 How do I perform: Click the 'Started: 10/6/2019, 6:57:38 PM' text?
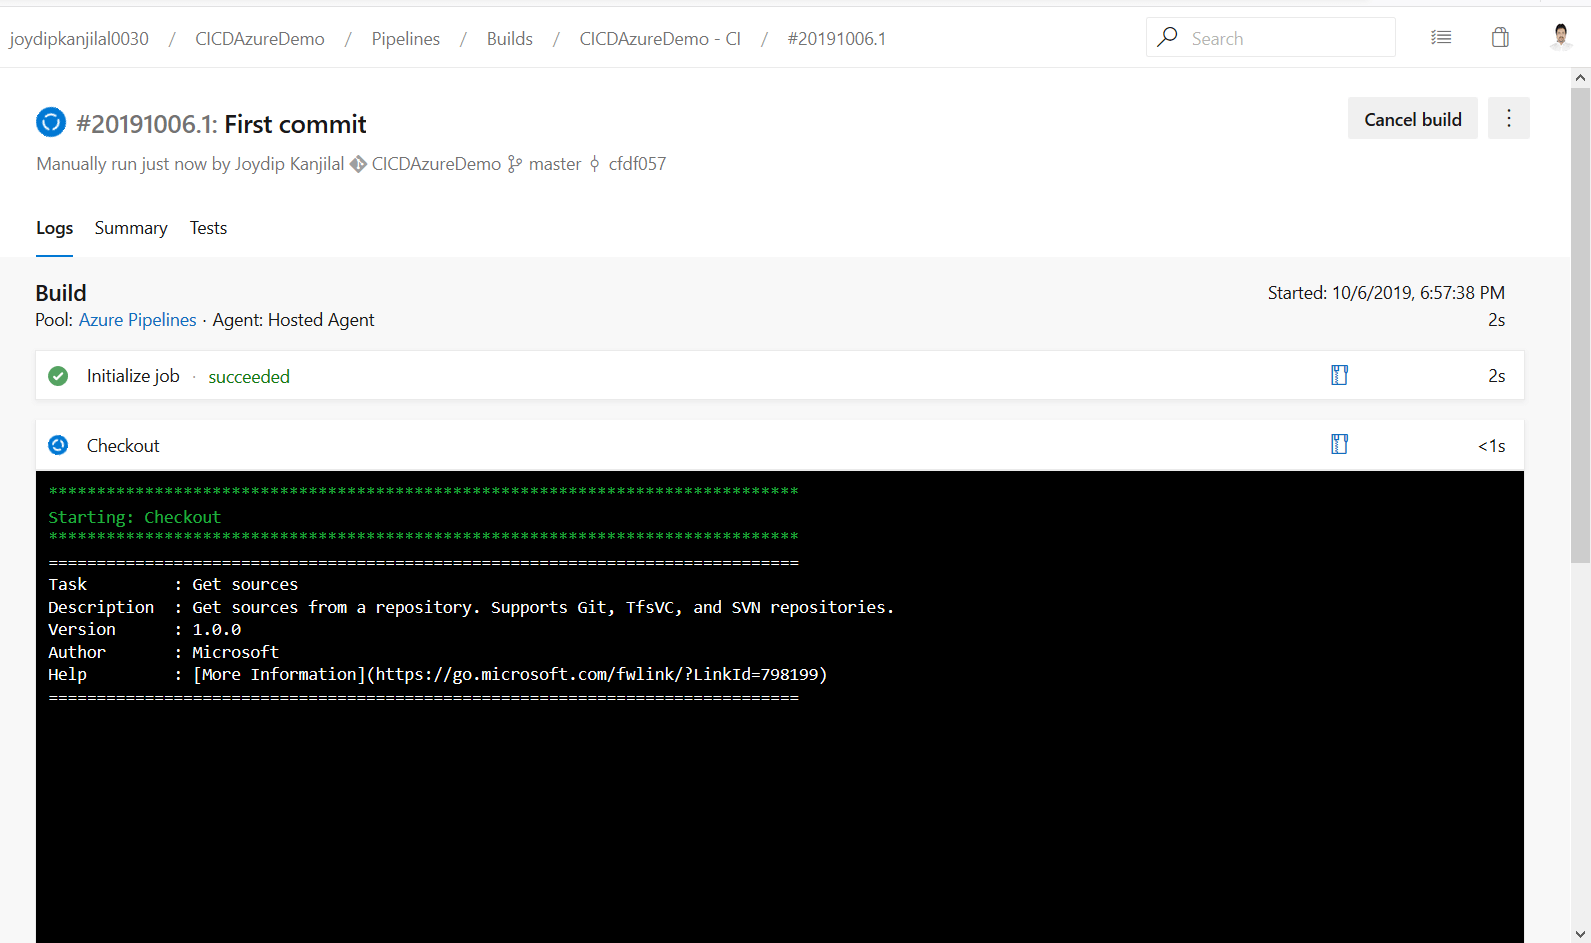pyautogui.click(x=1386, y=293)
